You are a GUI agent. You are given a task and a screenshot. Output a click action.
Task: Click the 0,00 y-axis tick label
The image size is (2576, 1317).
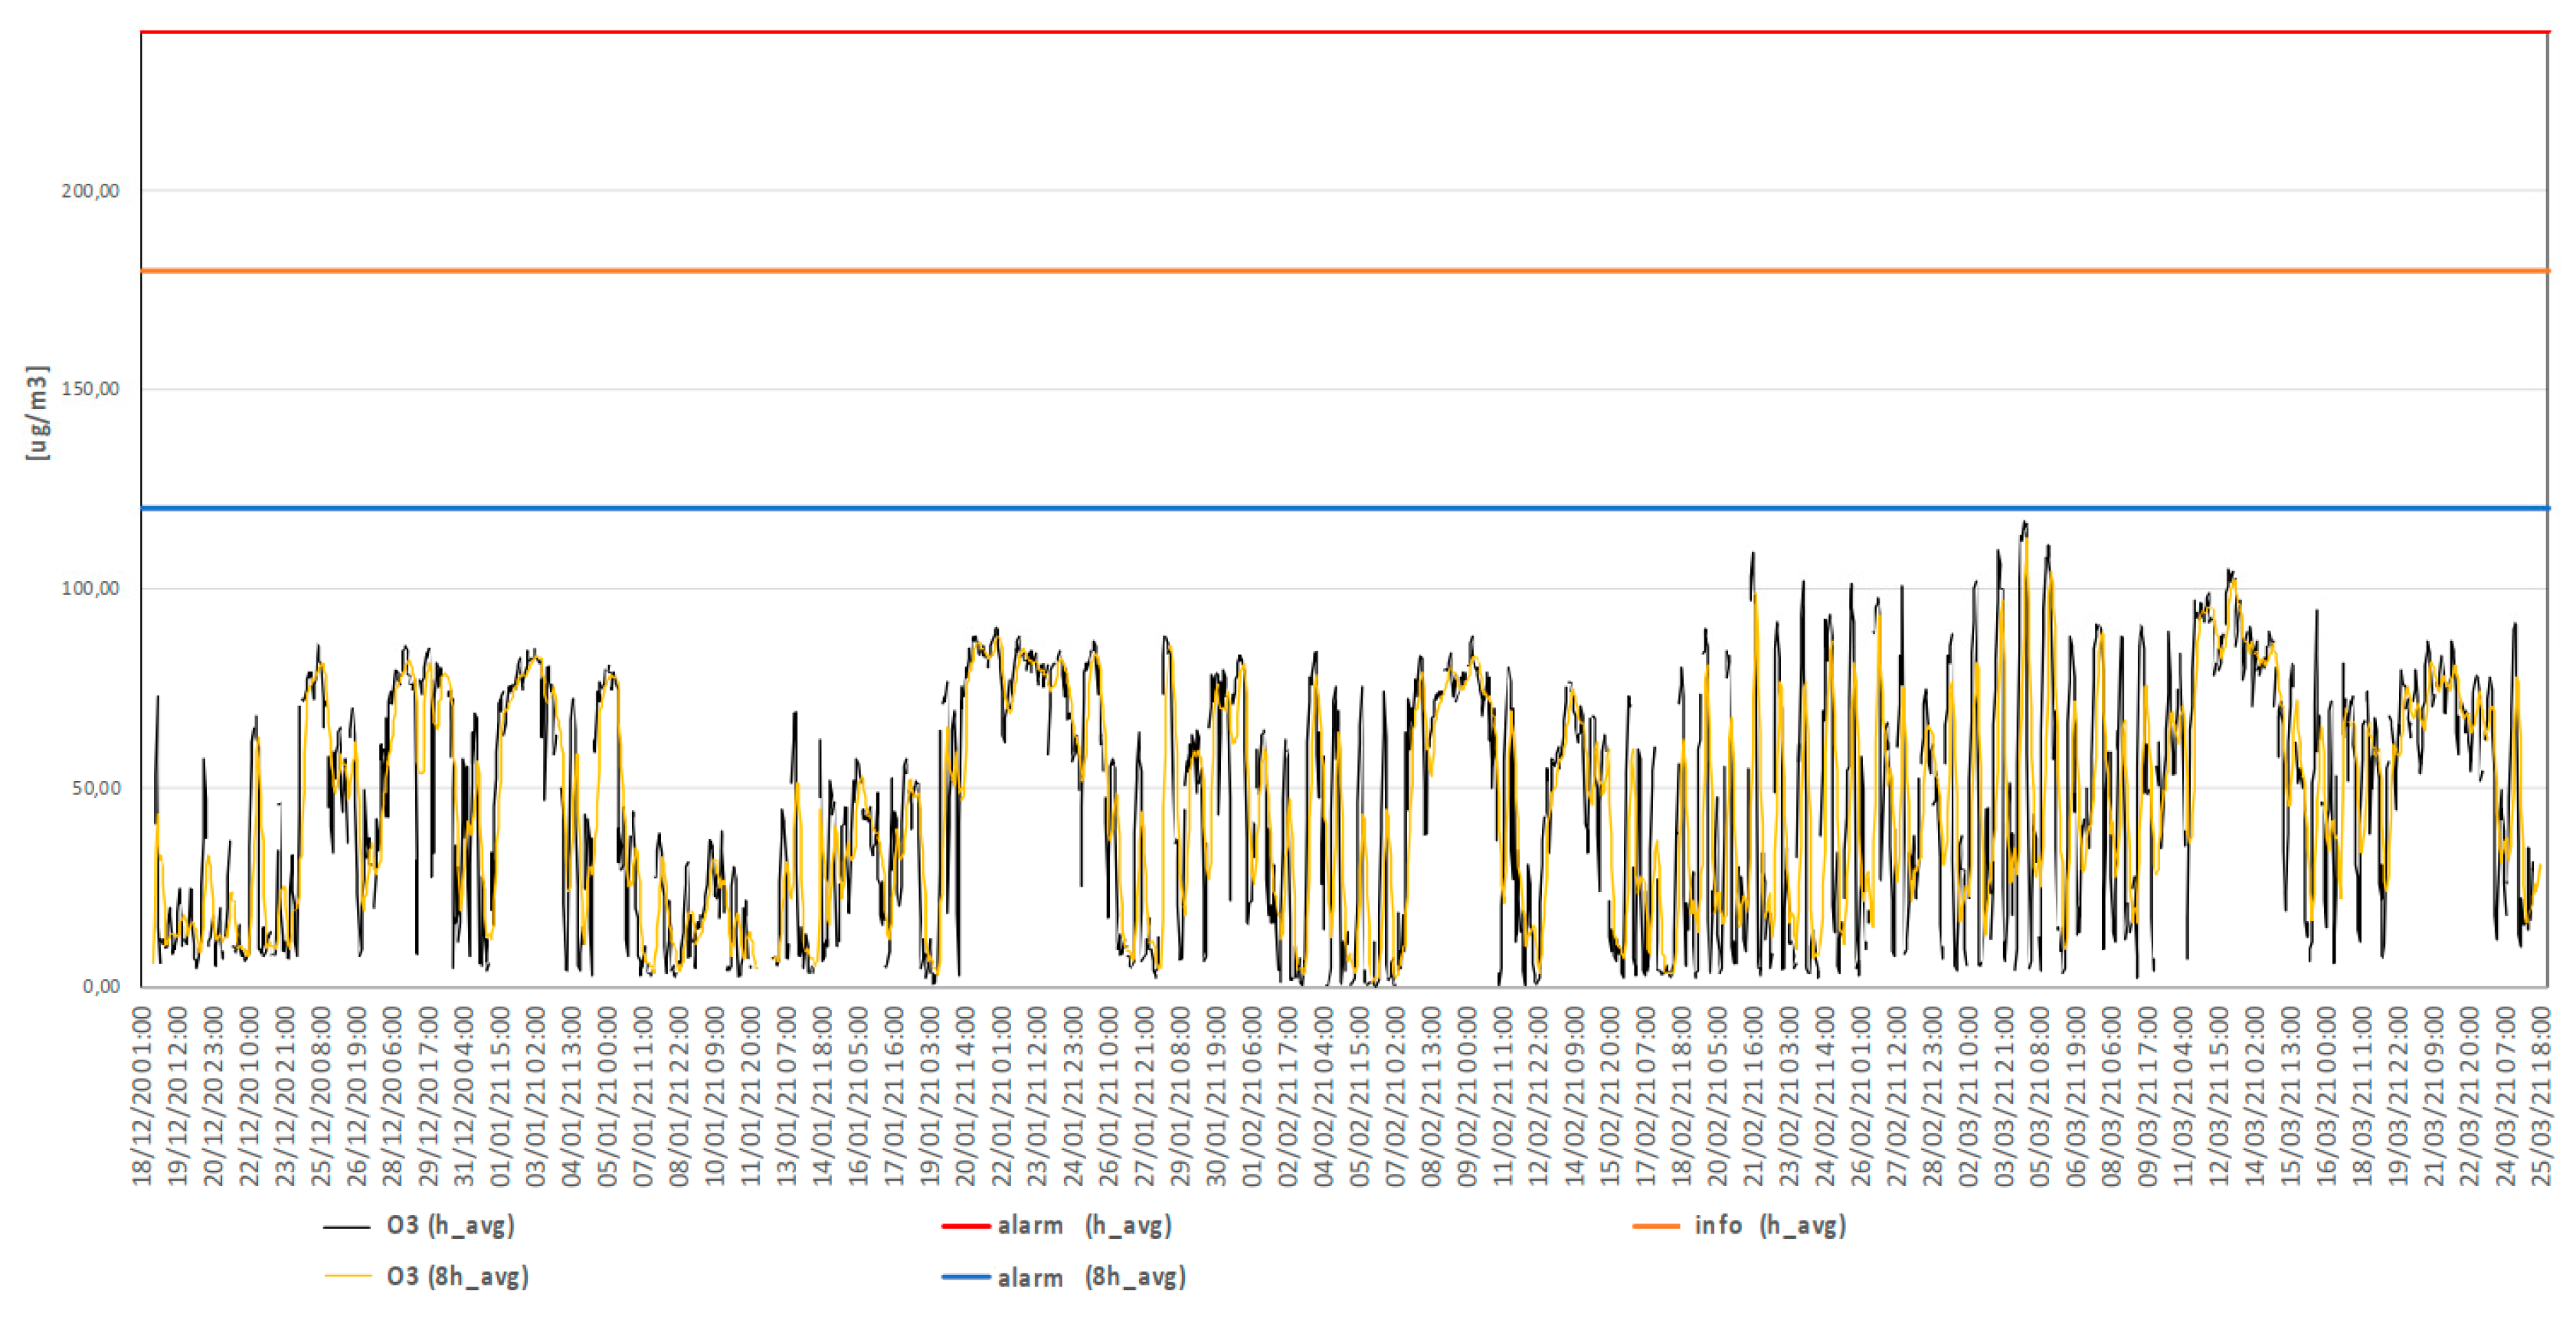pos(100,987)
